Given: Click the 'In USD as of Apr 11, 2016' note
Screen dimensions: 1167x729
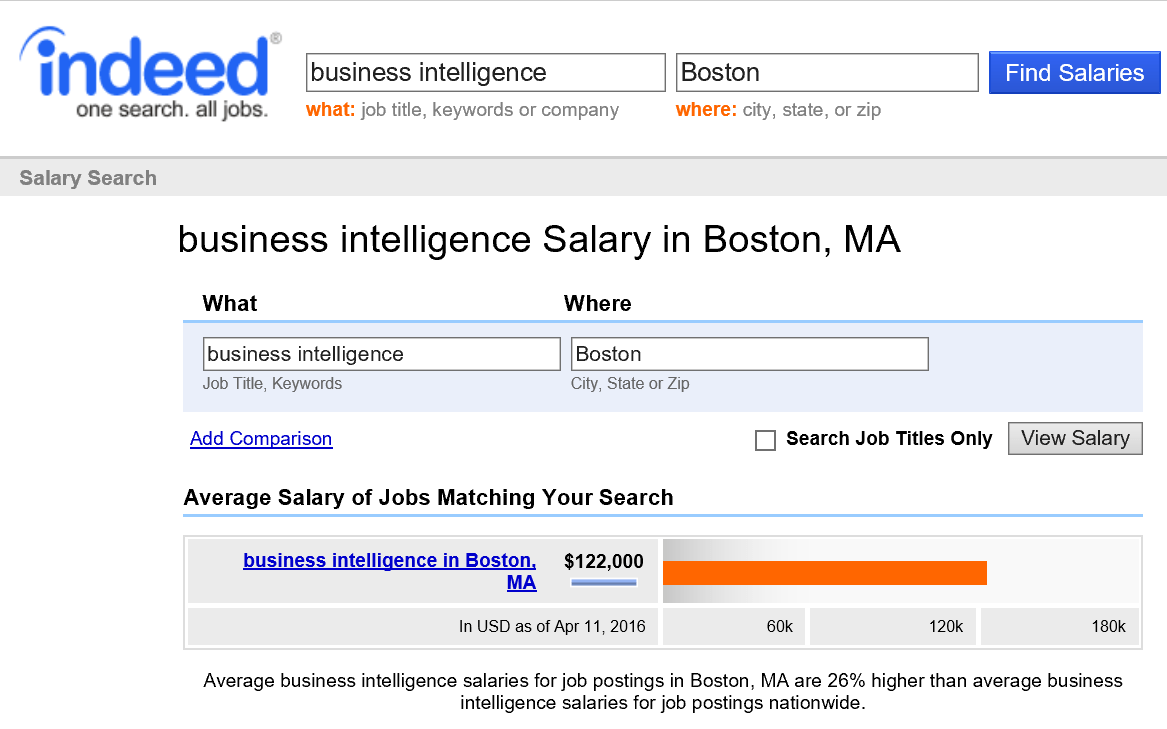Looking at the screenshot, I should [x=552, y=627].
